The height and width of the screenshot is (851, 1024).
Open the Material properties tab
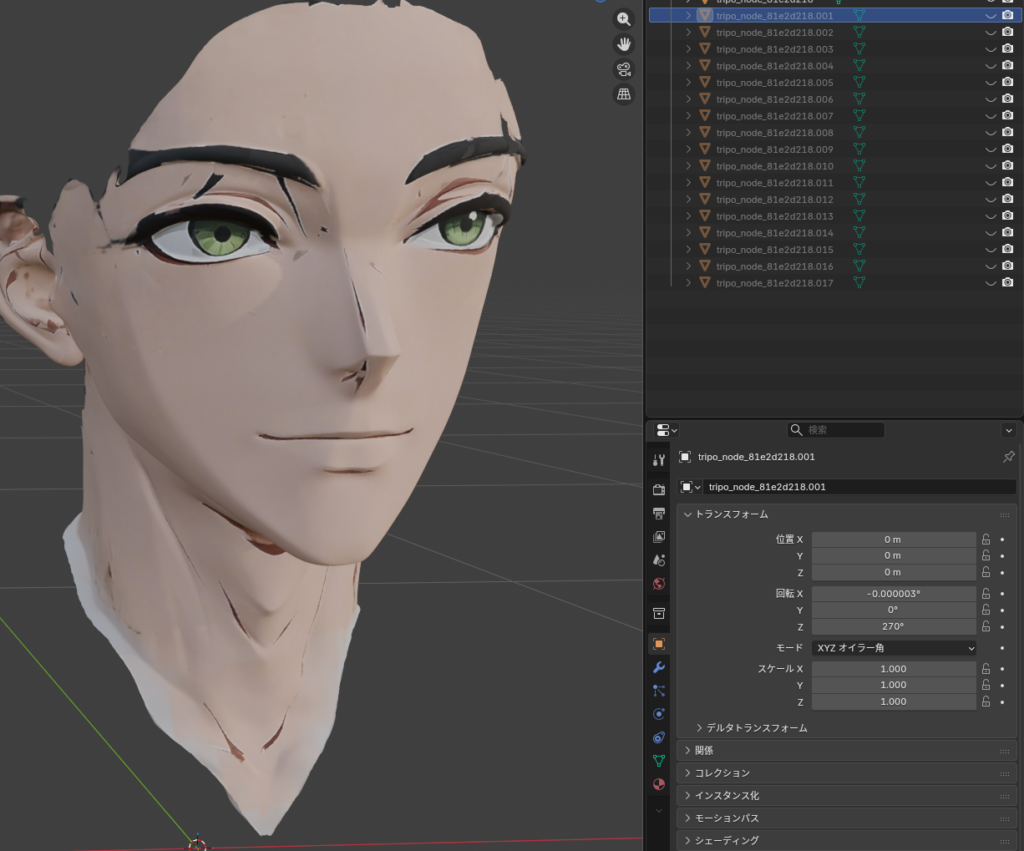[659, 784]
